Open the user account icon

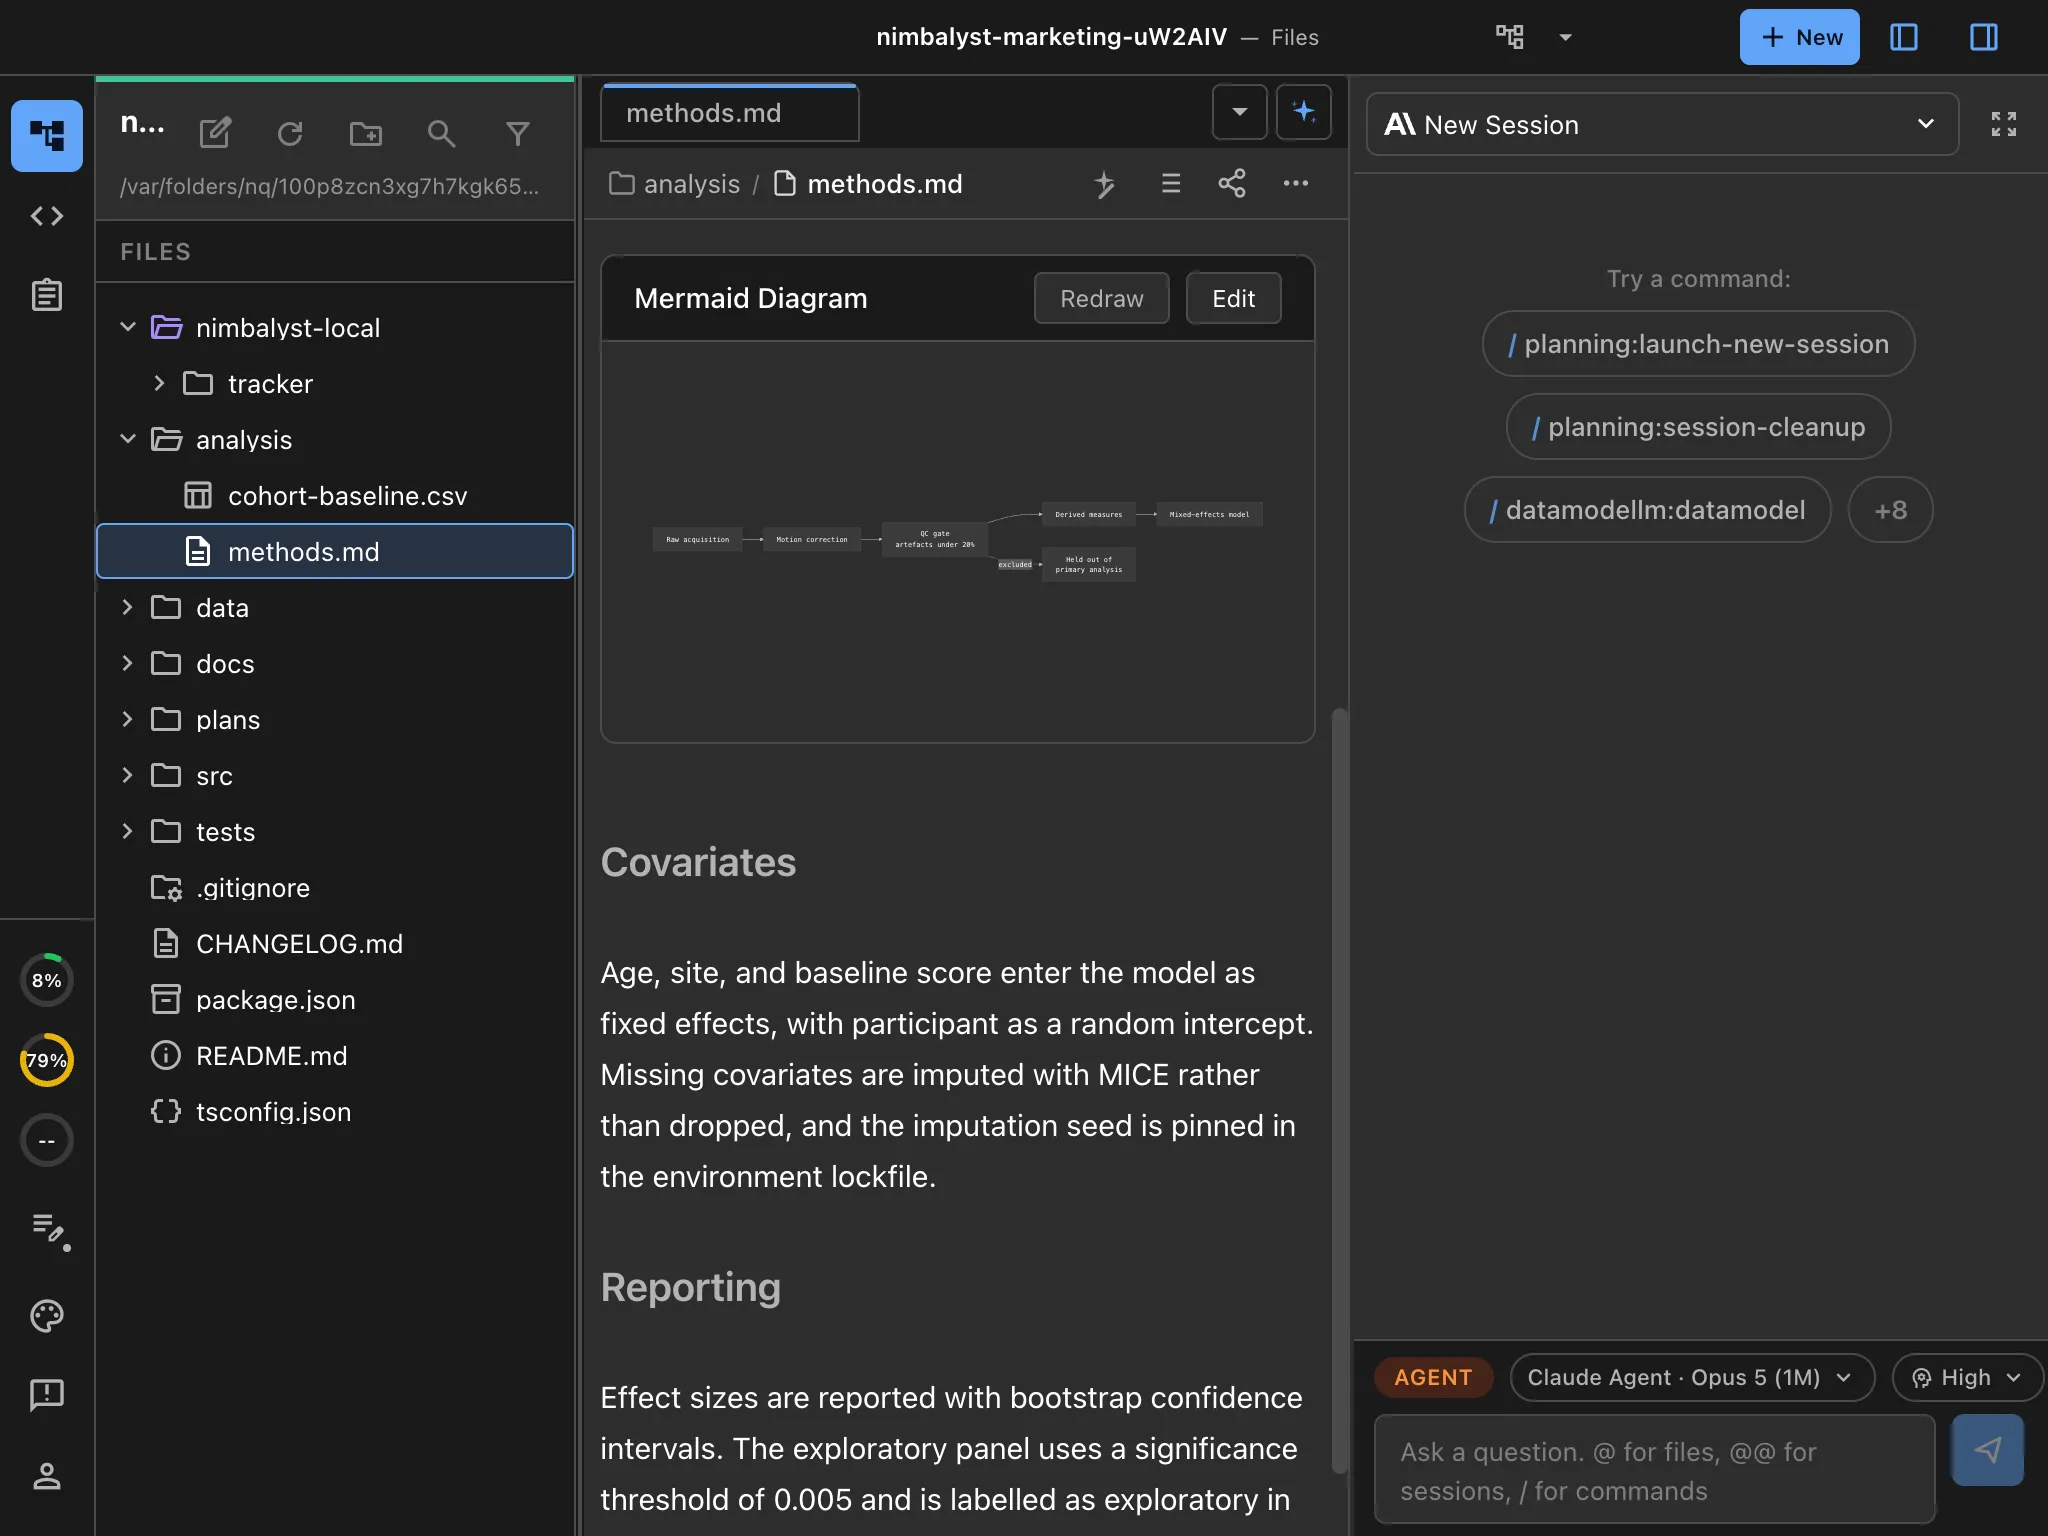[47, 1475]
